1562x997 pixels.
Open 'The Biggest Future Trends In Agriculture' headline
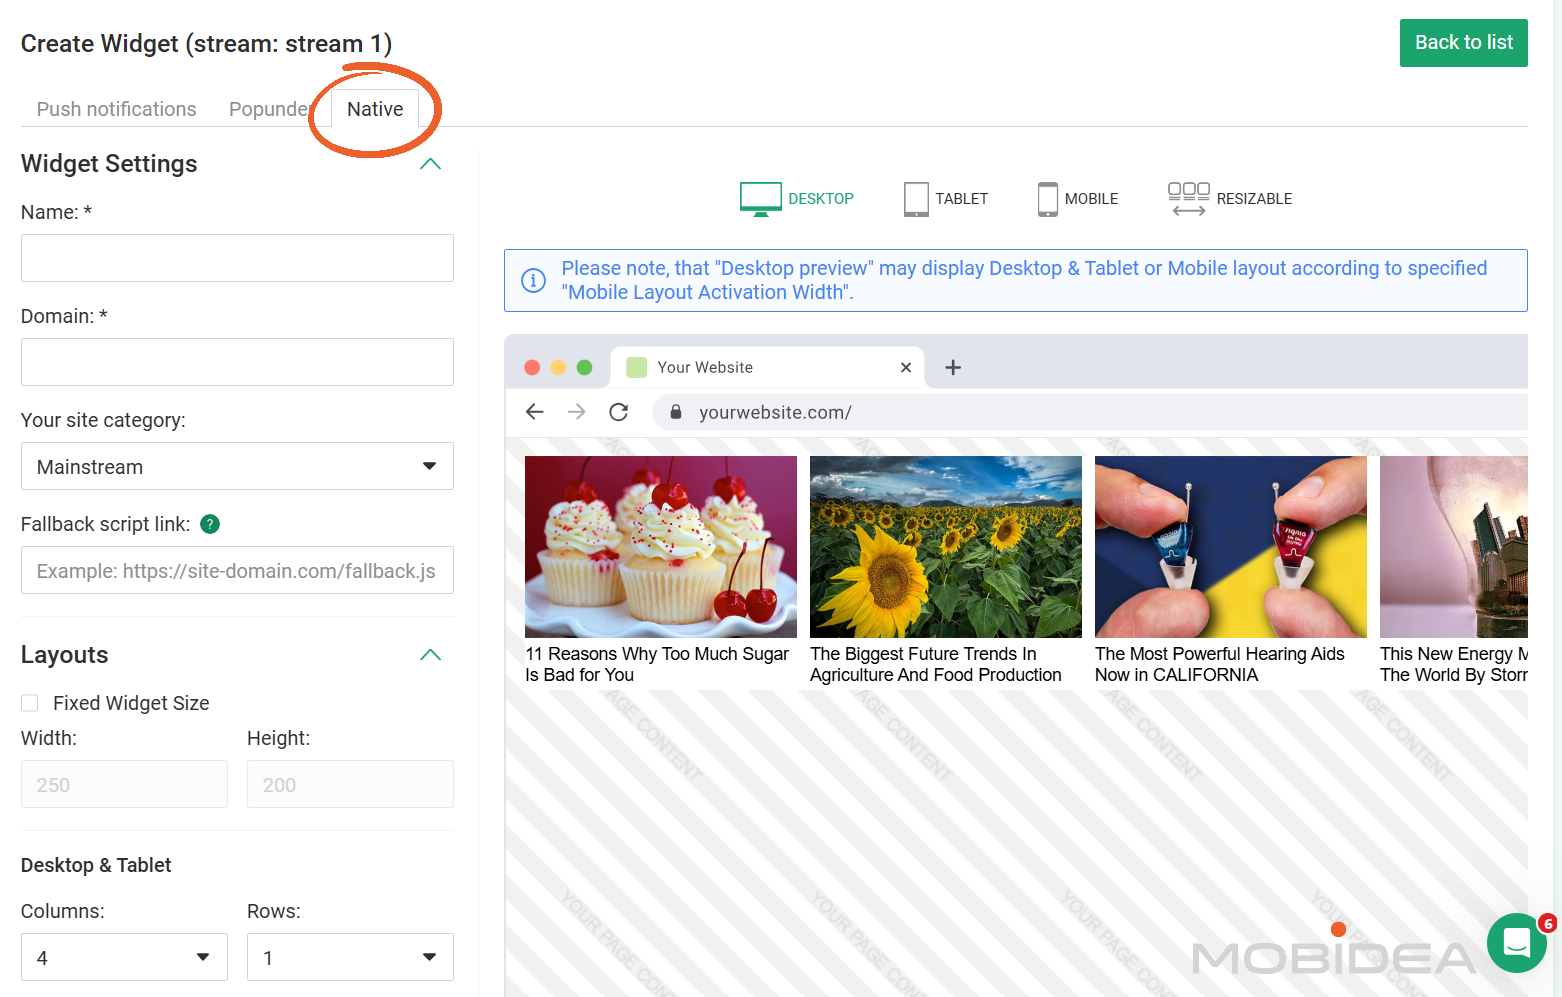pyautogui.click(x=936, y=664)
